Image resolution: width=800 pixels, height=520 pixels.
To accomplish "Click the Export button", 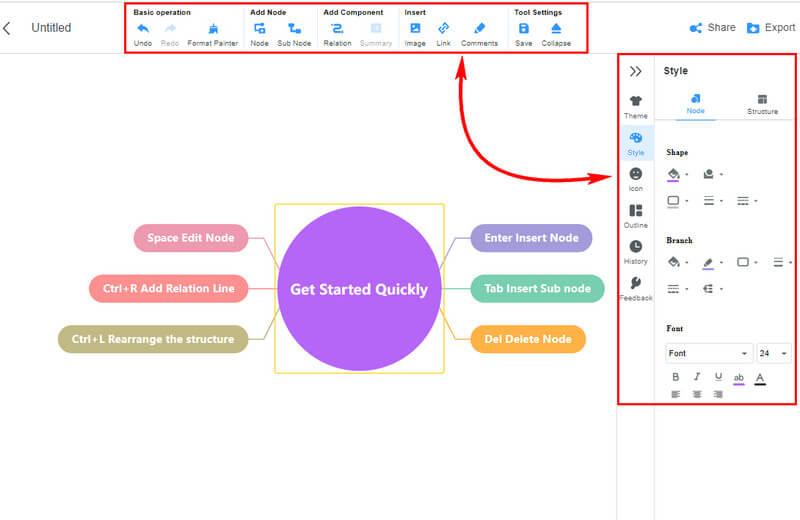I will (770, 28).
